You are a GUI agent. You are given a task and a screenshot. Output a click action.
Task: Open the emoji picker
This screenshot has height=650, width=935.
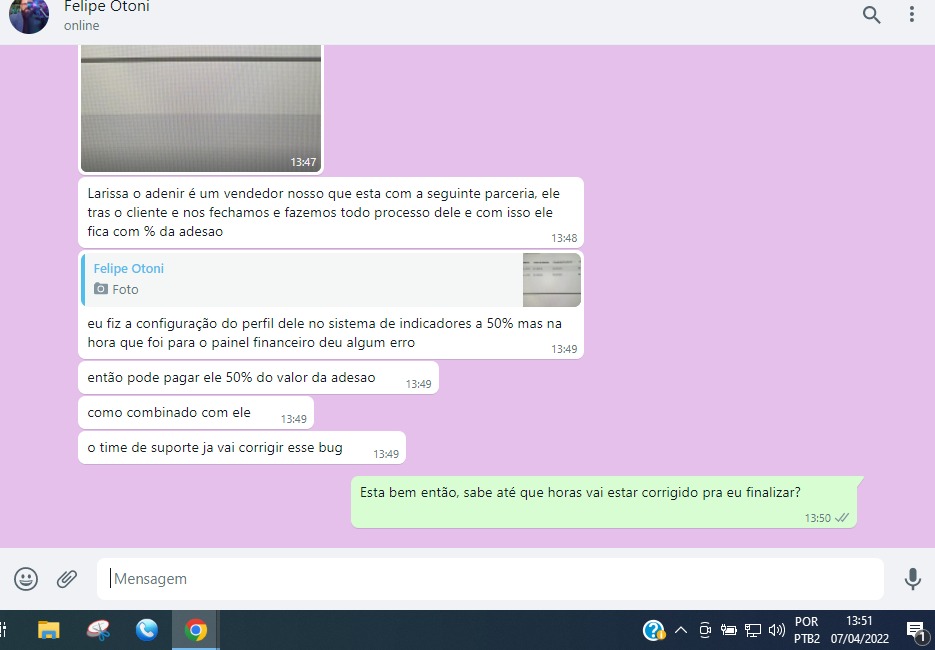26,578
